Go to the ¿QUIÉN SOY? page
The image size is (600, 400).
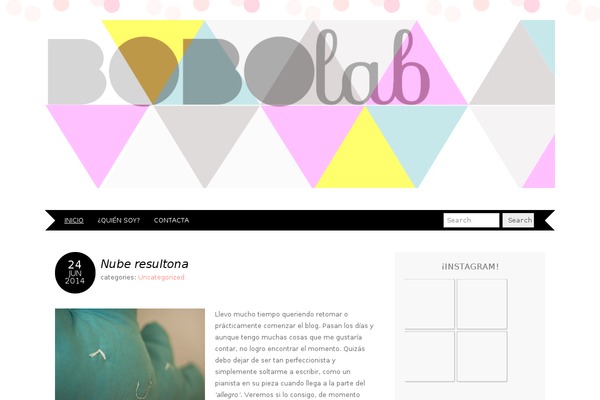point(119,220)
